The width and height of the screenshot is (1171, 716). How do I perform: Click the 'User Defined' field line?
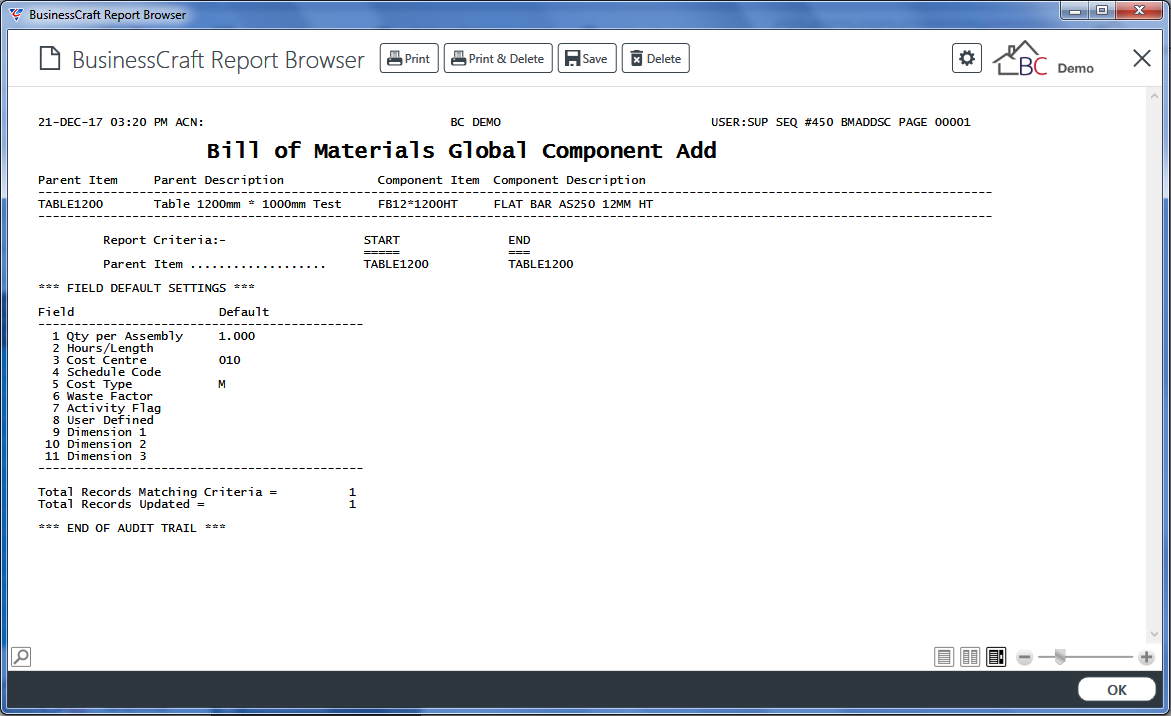pyautogui.click(x=102, y=420)
